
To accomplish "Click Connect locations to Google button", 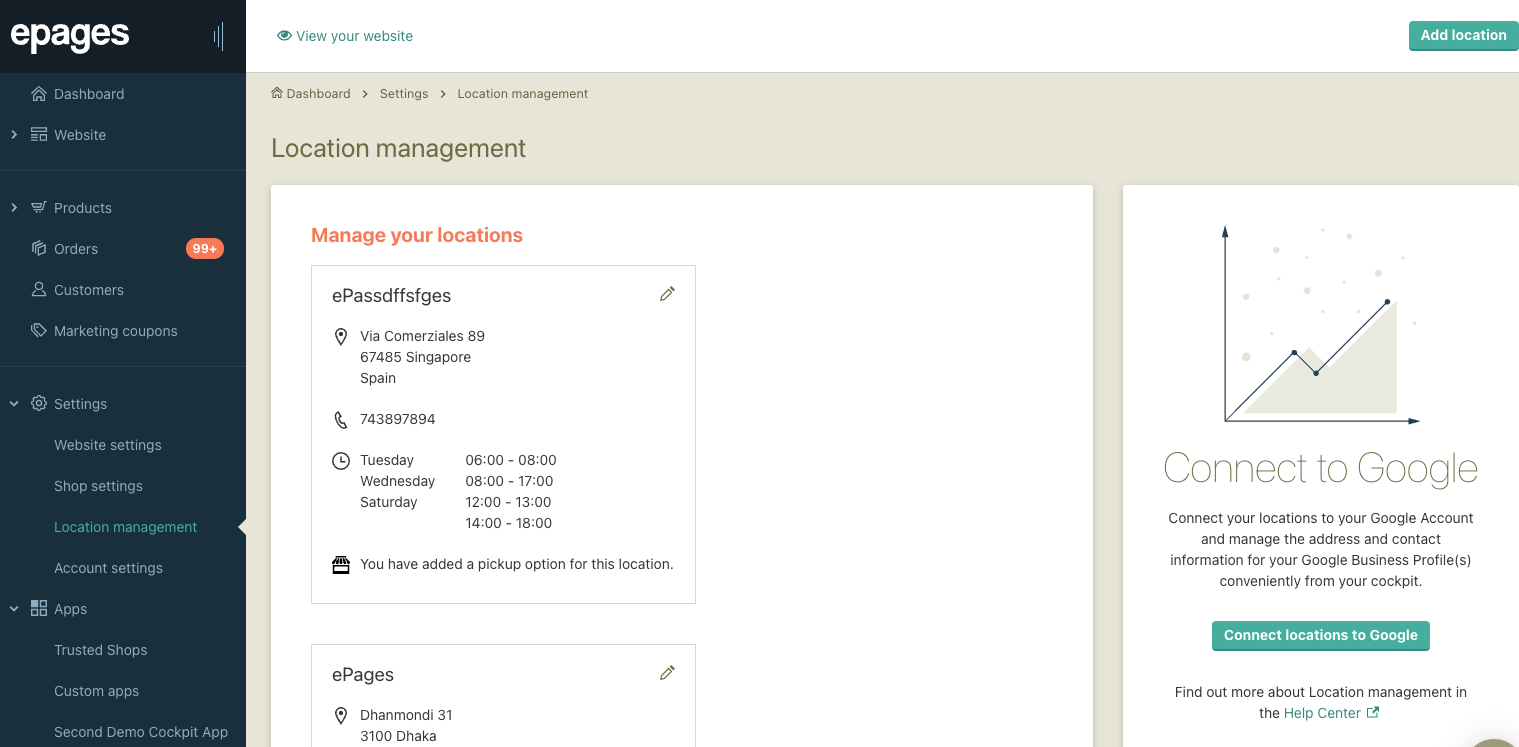I will pos(1321,635).
